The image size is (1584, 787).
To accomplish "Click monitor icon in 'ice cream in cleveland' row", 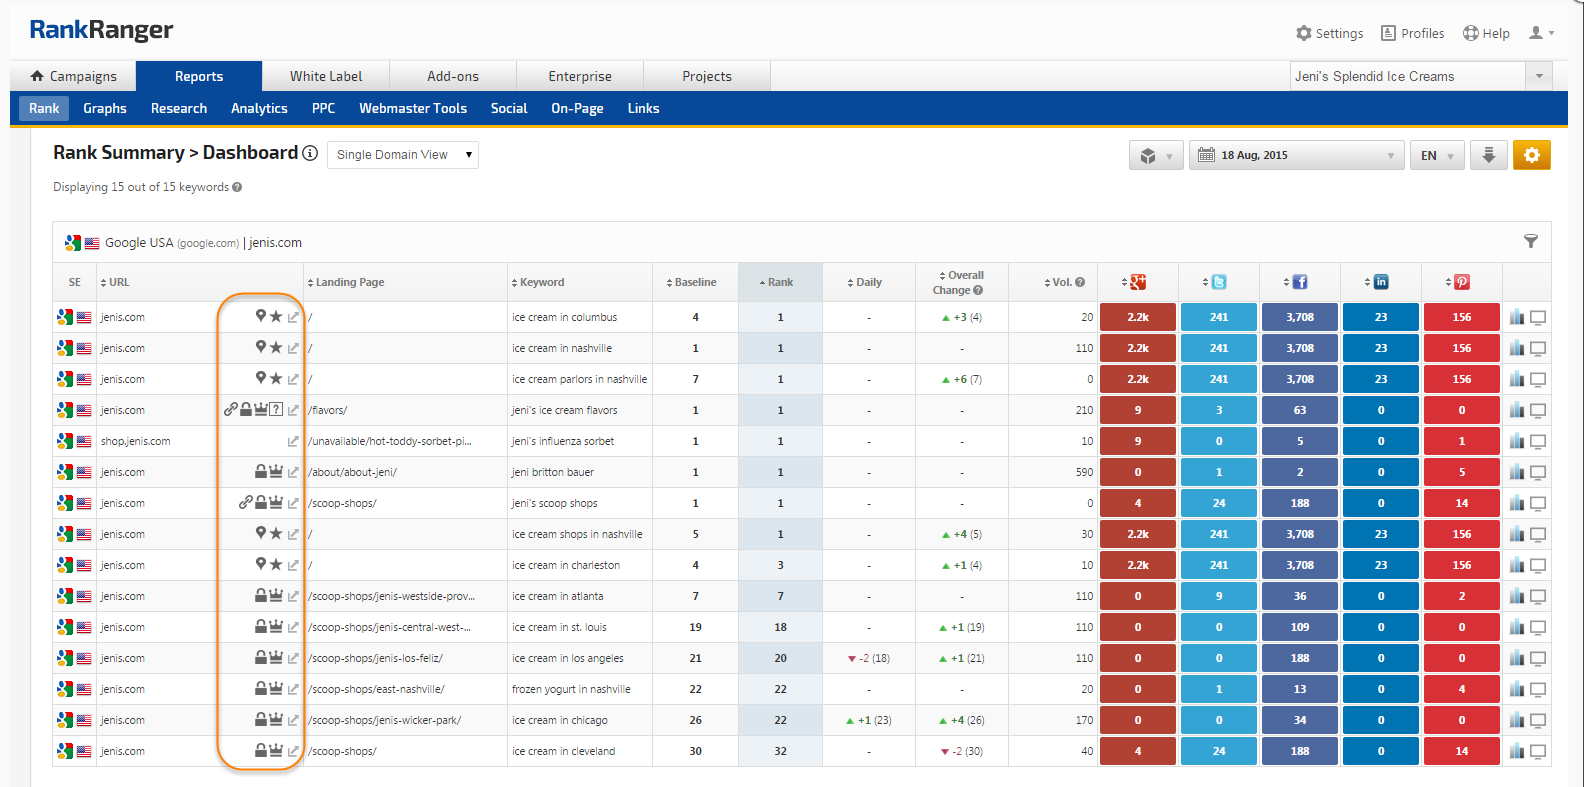I will (x=1538, y=751).
